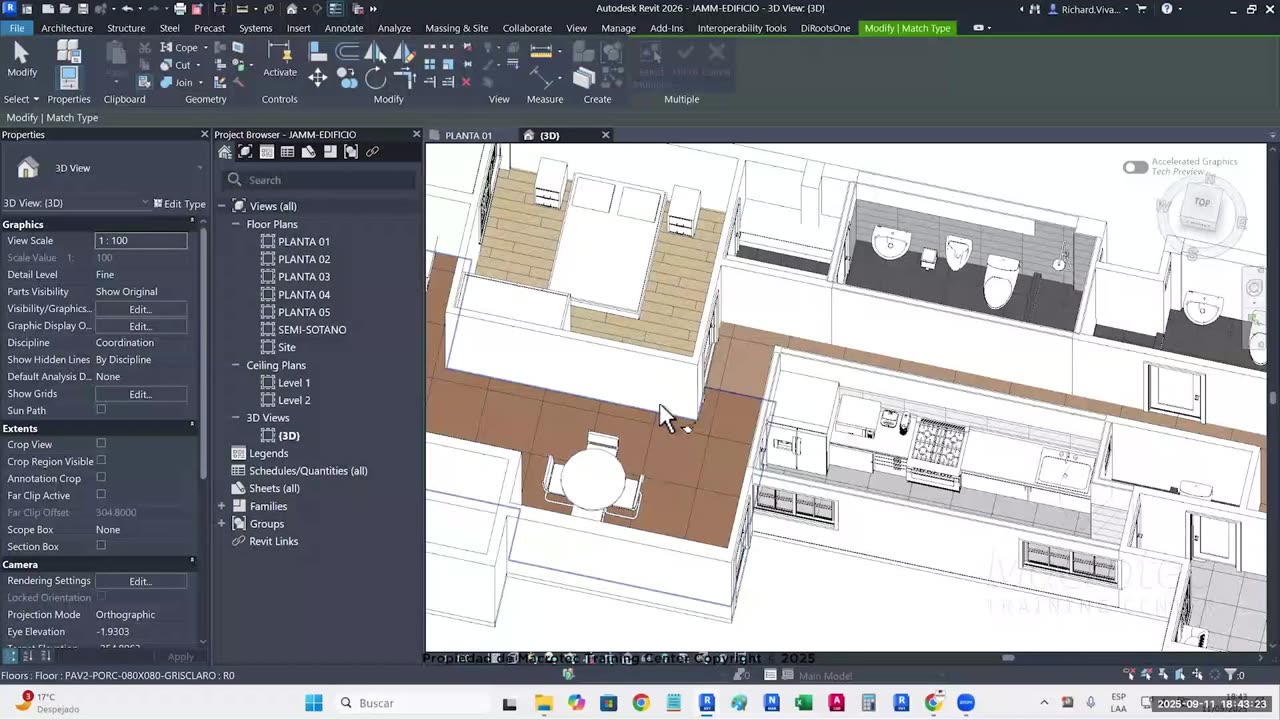The image size is (1280, 720).
Task: Expand the Families node
Action: pyautogui.click(x=222, y=506)
